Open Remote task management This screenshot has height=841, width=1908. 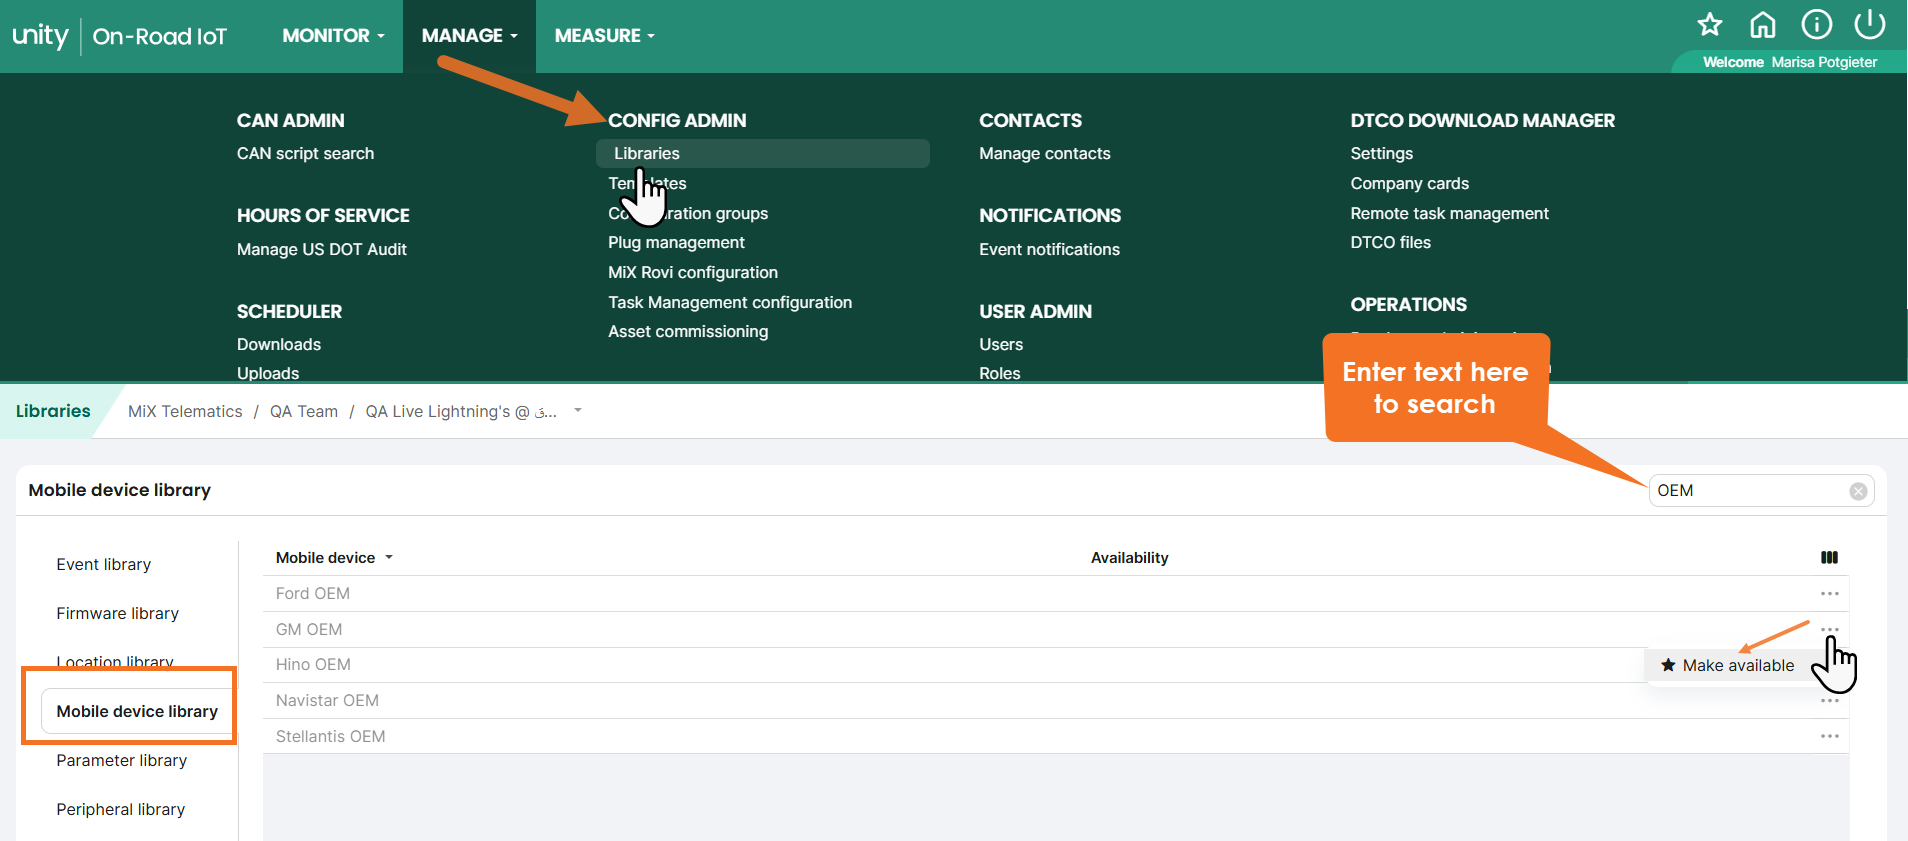(1449, 213)
